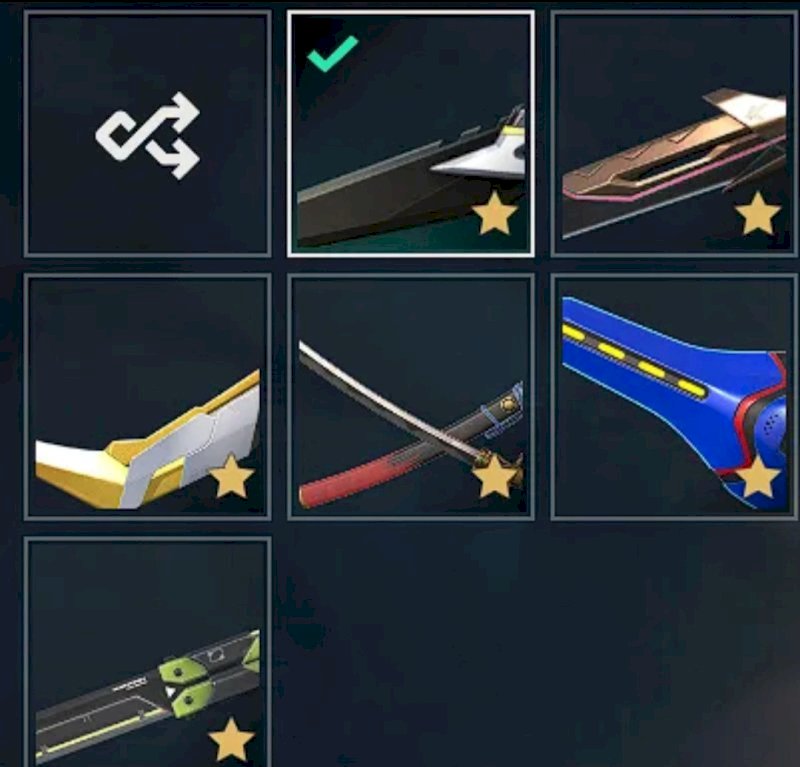Select the gold and white blade skin
The height and width of the screenshot is (767, 800).
147,397
